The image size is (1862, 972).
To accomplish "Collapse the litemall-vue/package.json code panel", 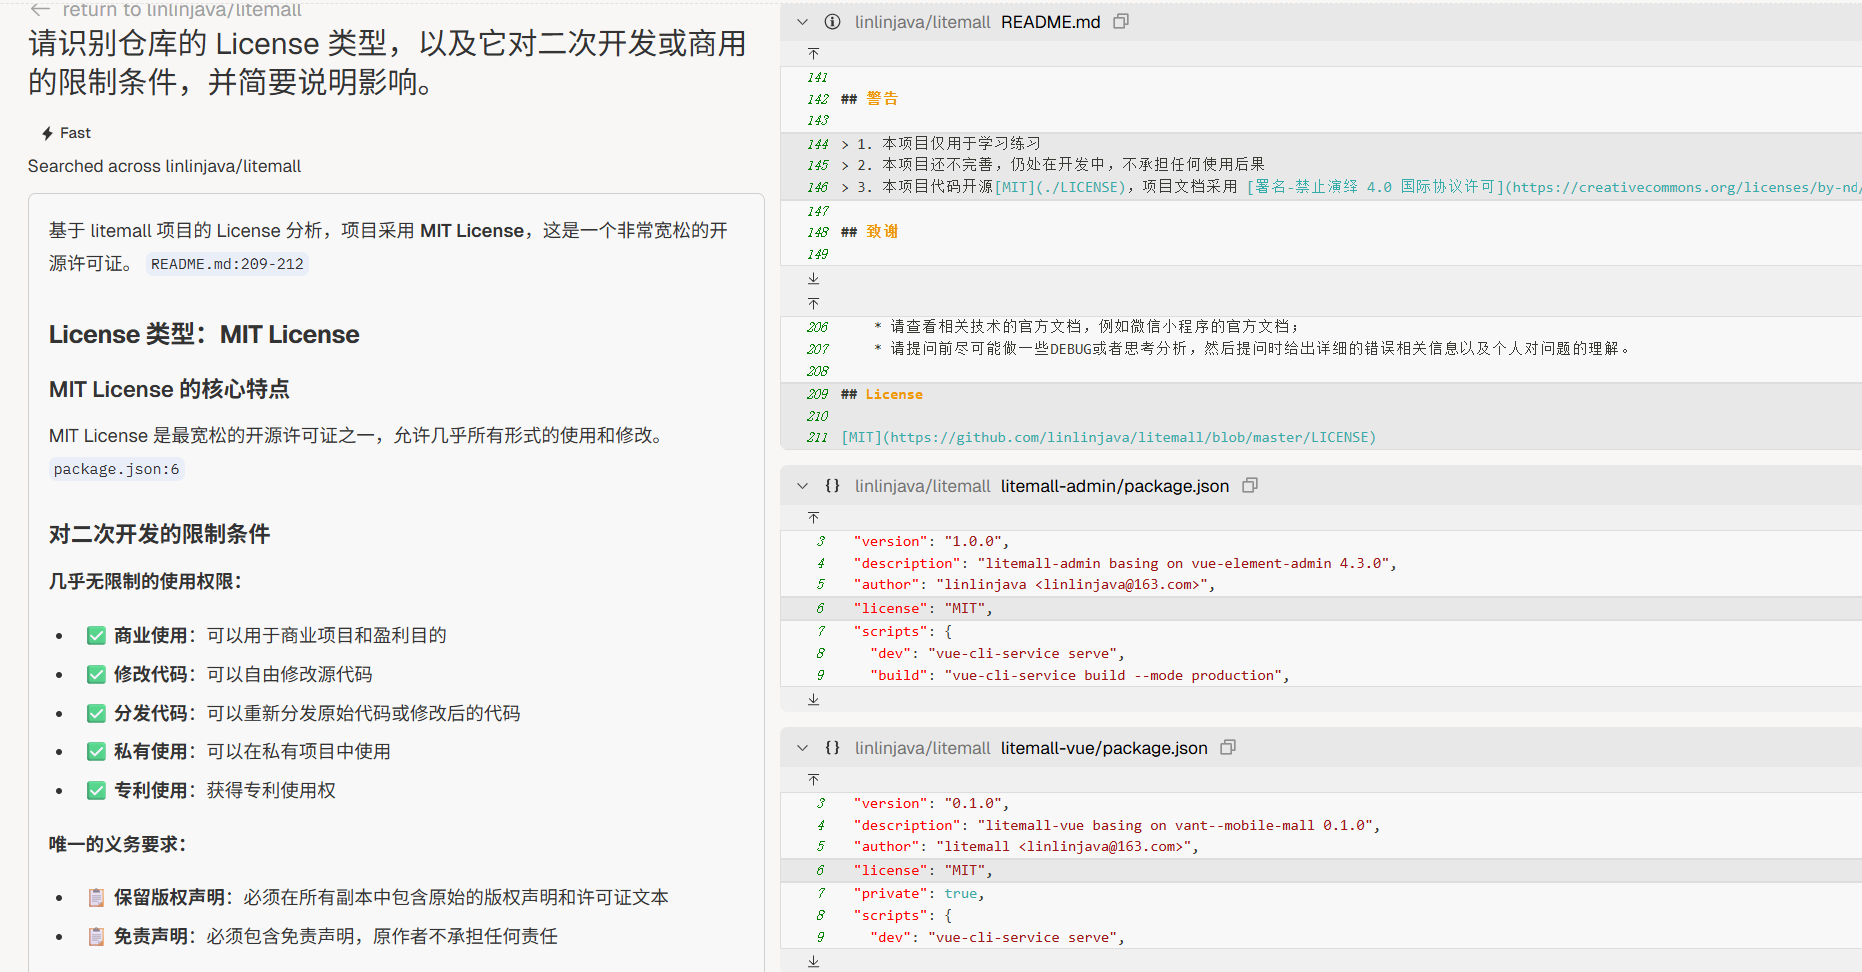I will pyautogui.click(x=802, y=748).
